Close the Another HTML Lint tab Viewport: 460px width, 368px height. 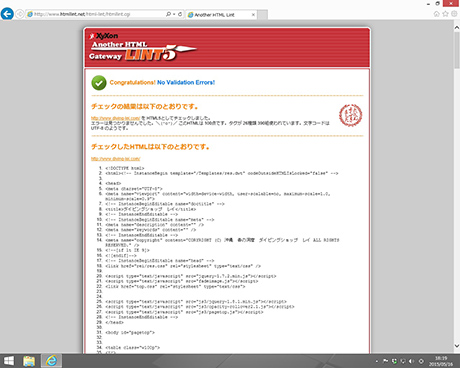(x=253, y=15)
